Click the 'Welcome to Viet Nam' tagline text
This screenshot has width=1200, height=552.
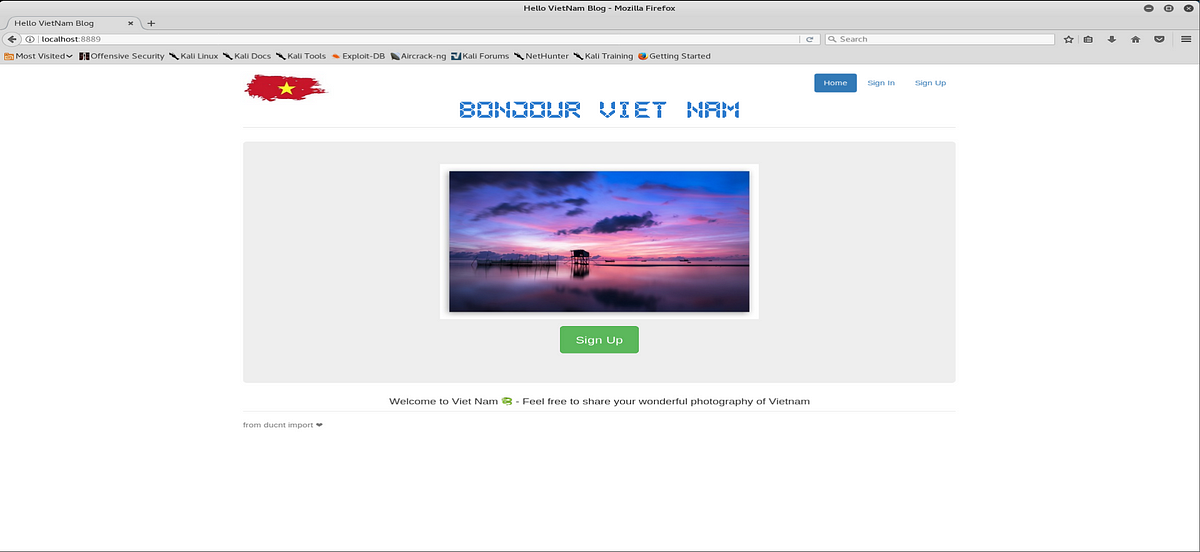tap(599, 401)
